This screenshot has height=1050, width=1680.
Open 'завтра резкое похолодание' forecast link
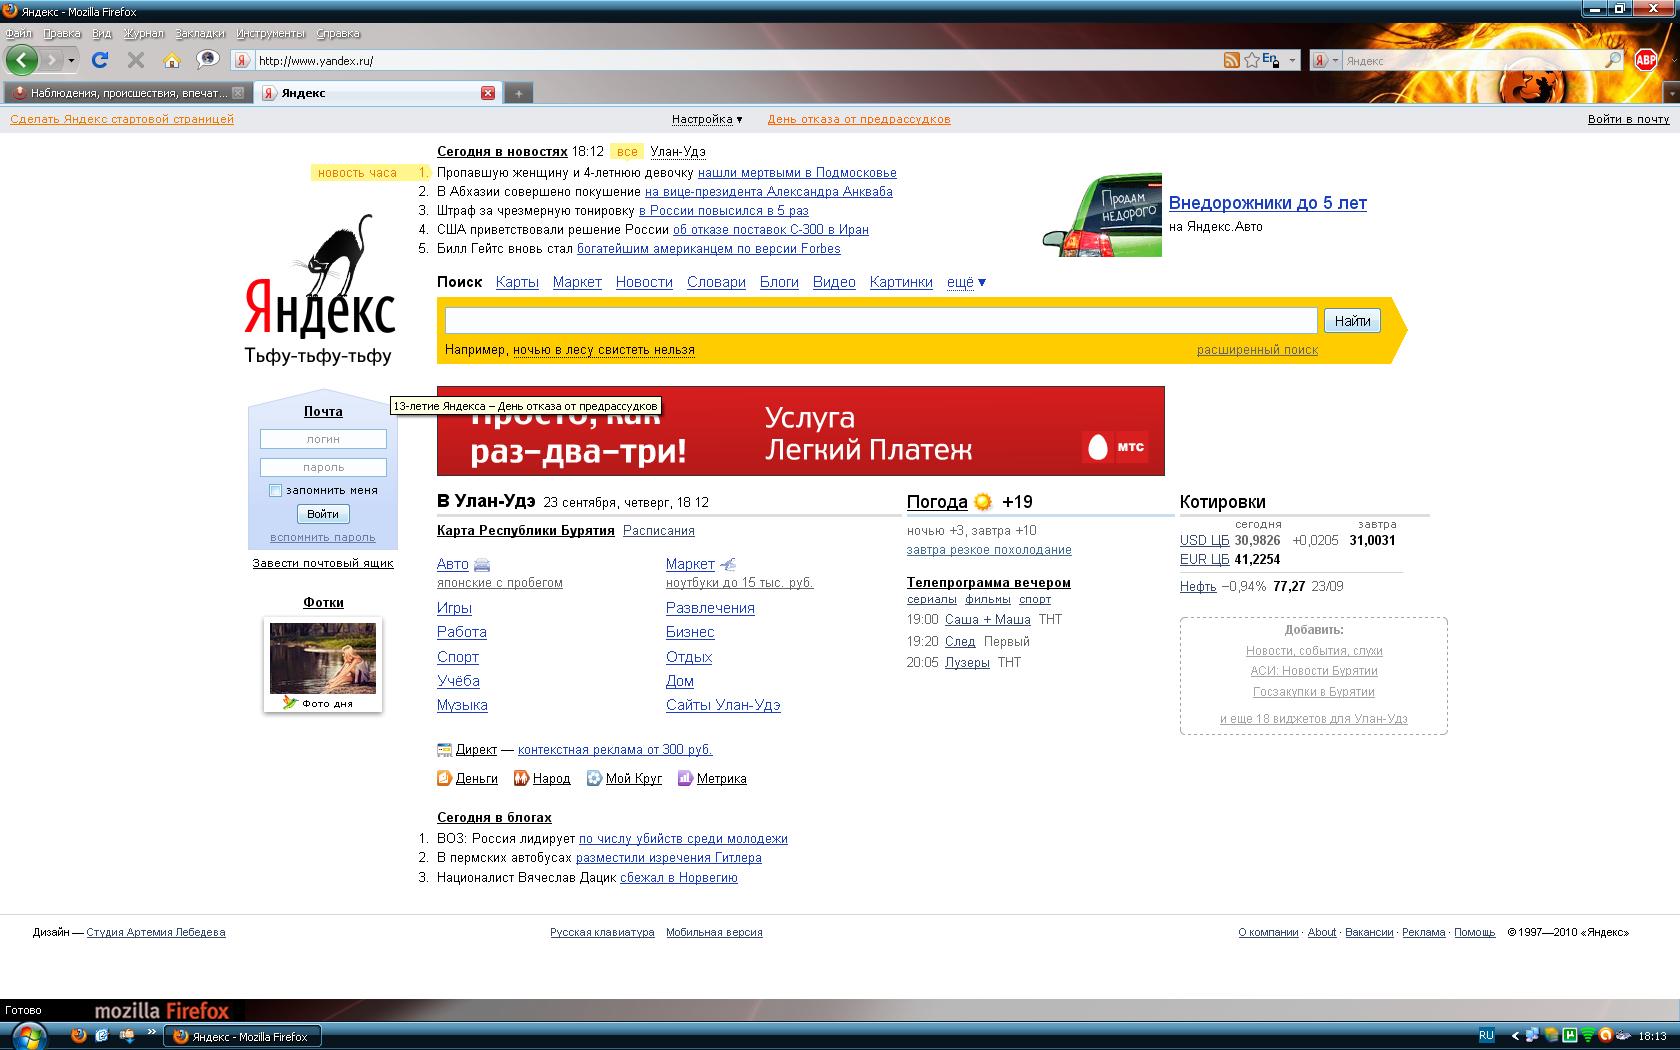pyautogui.click(x=989, y=550)
